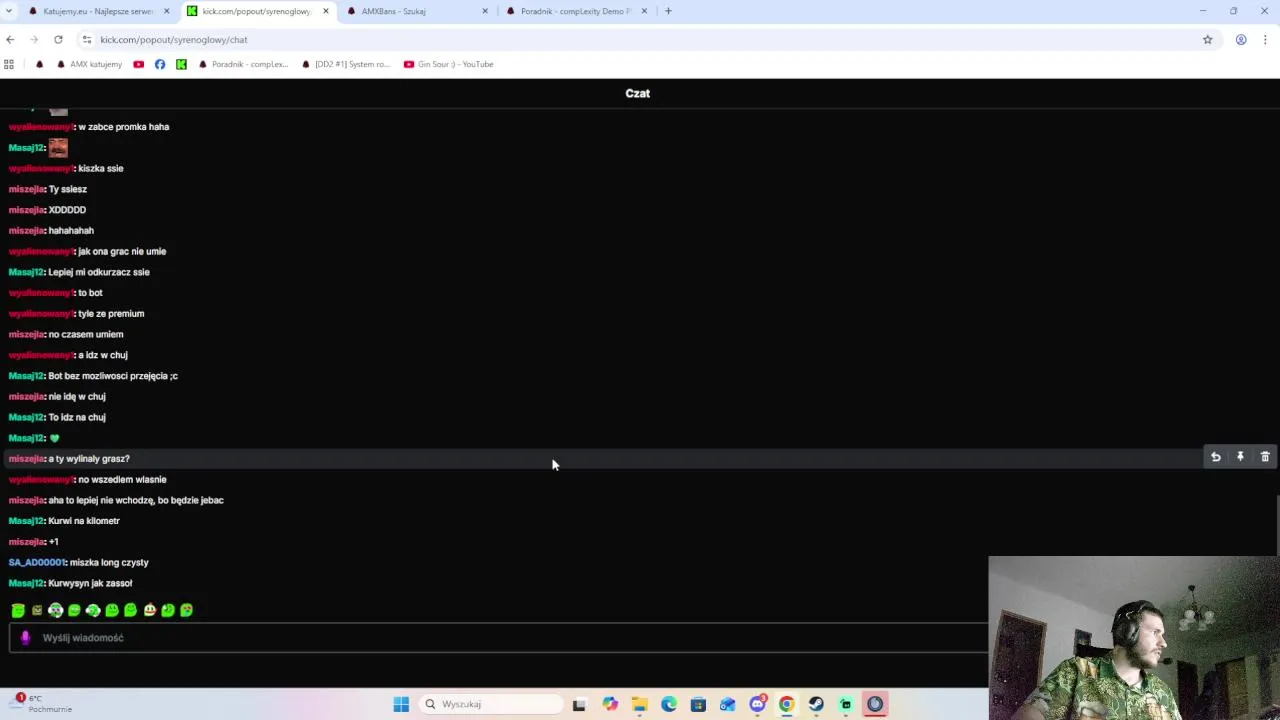
Task: Insert the olive square-face emote
Action: 37,610
